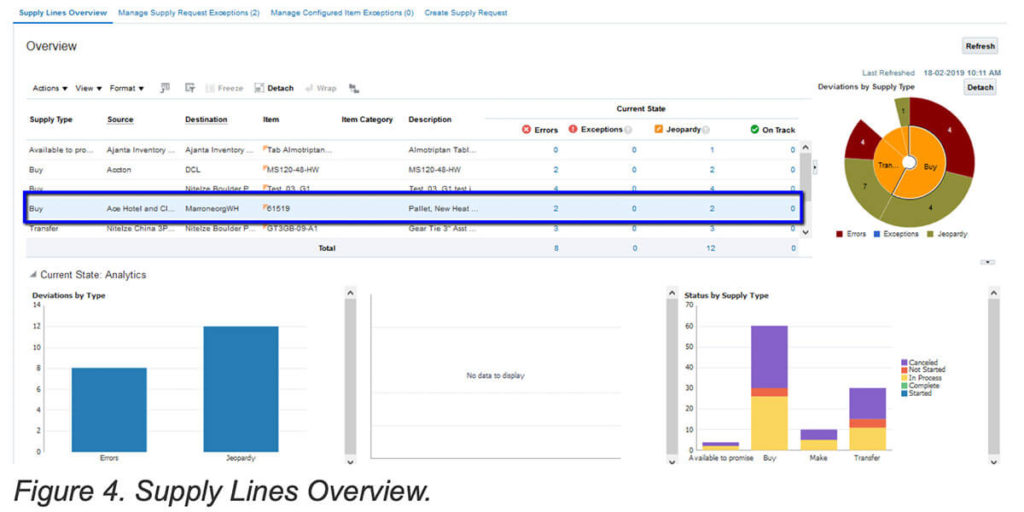Open jeopardy count 2 in item 61519 row
The image size is (1024, 512).
point(712,209)
